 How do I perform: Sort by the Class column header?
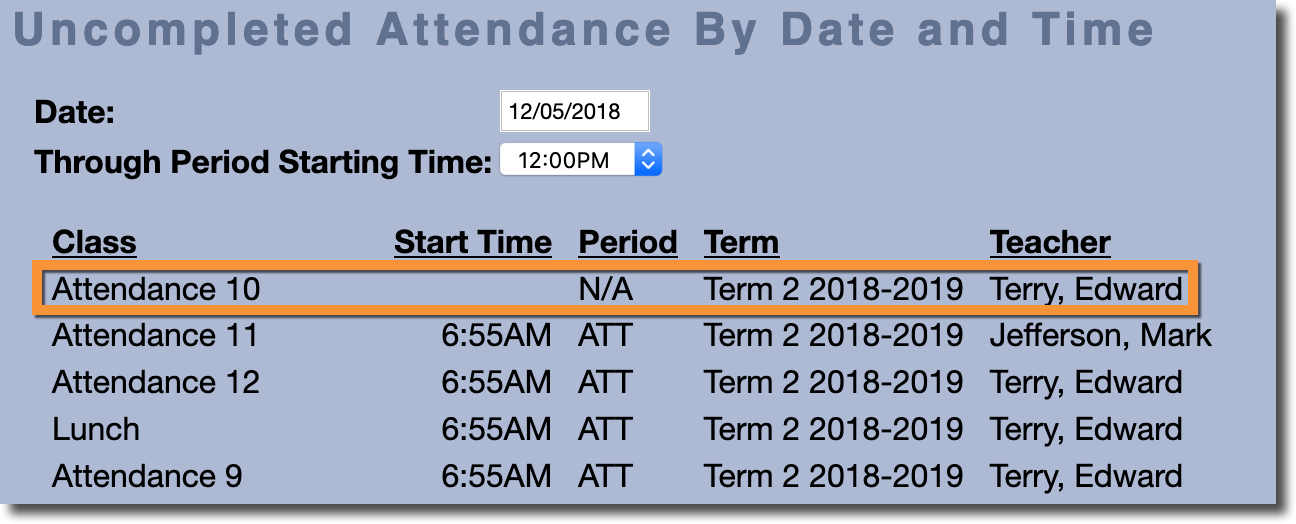pyautogui.click(x=94, y=242)
